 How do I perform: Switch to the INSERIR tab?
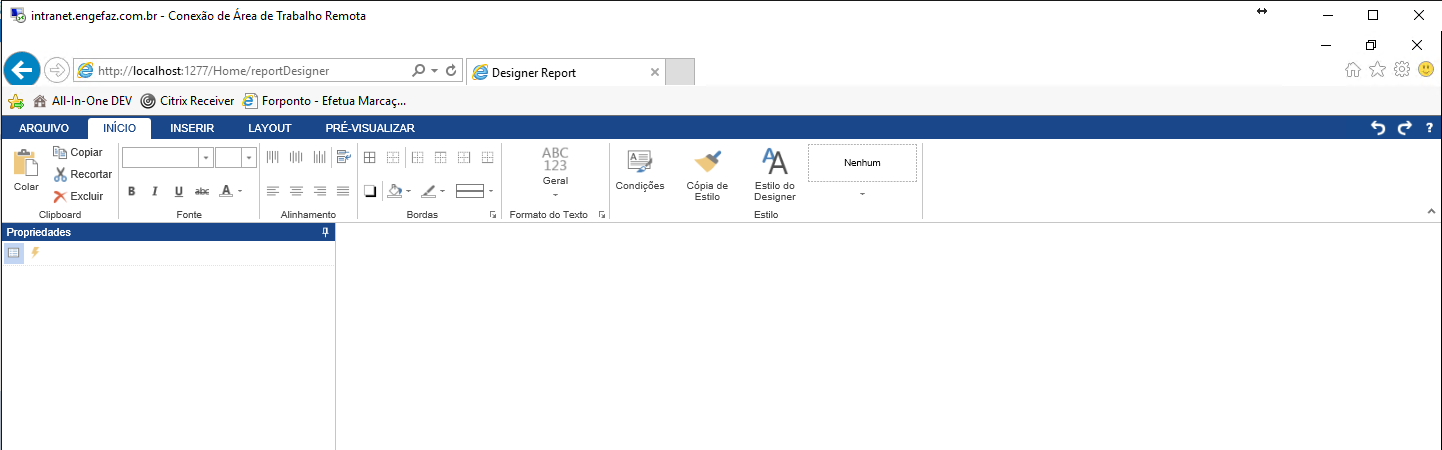point(192,128)
